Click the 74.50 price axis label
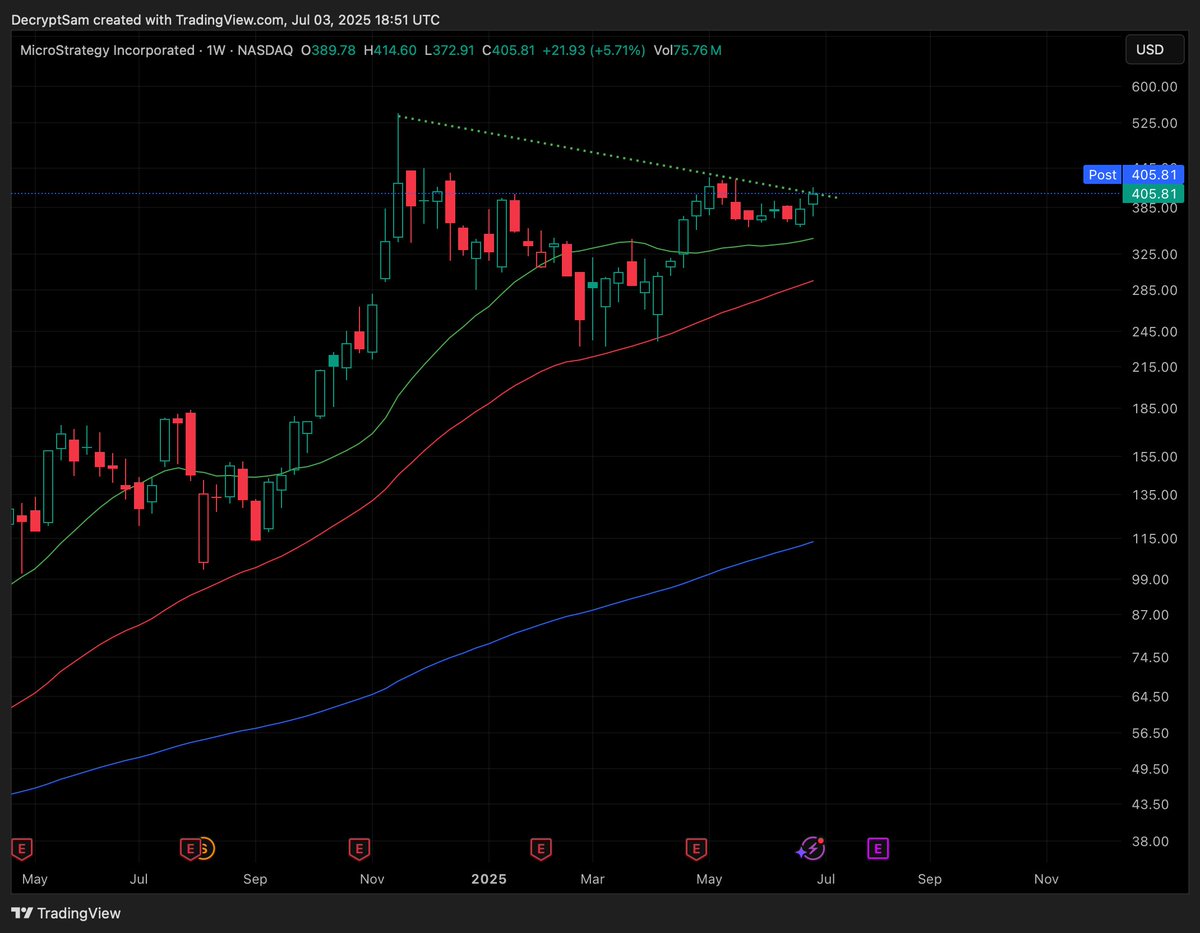The height and width of the screenshot is (933, 1200). 1152,657
